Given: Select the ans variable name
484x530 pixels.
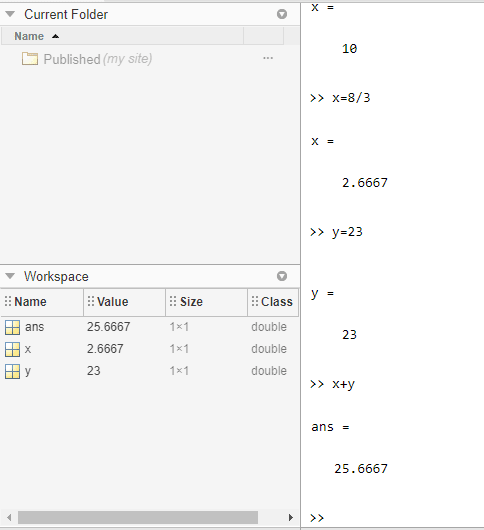Looking at the screenshot, I should 34,327.
